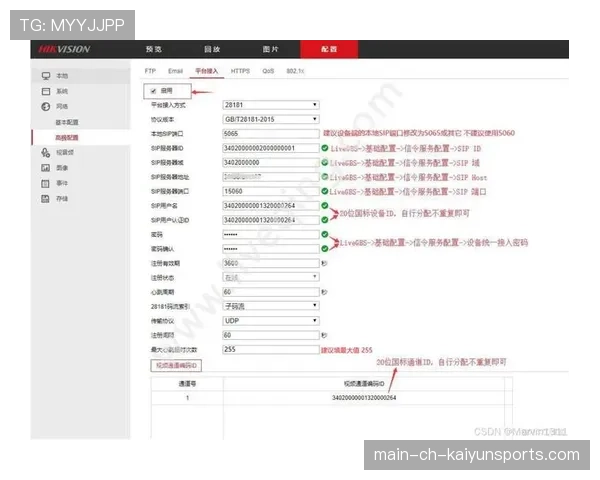Go to the 预览 live view tab
This screenshot has height=480, width=600.
click(154, 49)
